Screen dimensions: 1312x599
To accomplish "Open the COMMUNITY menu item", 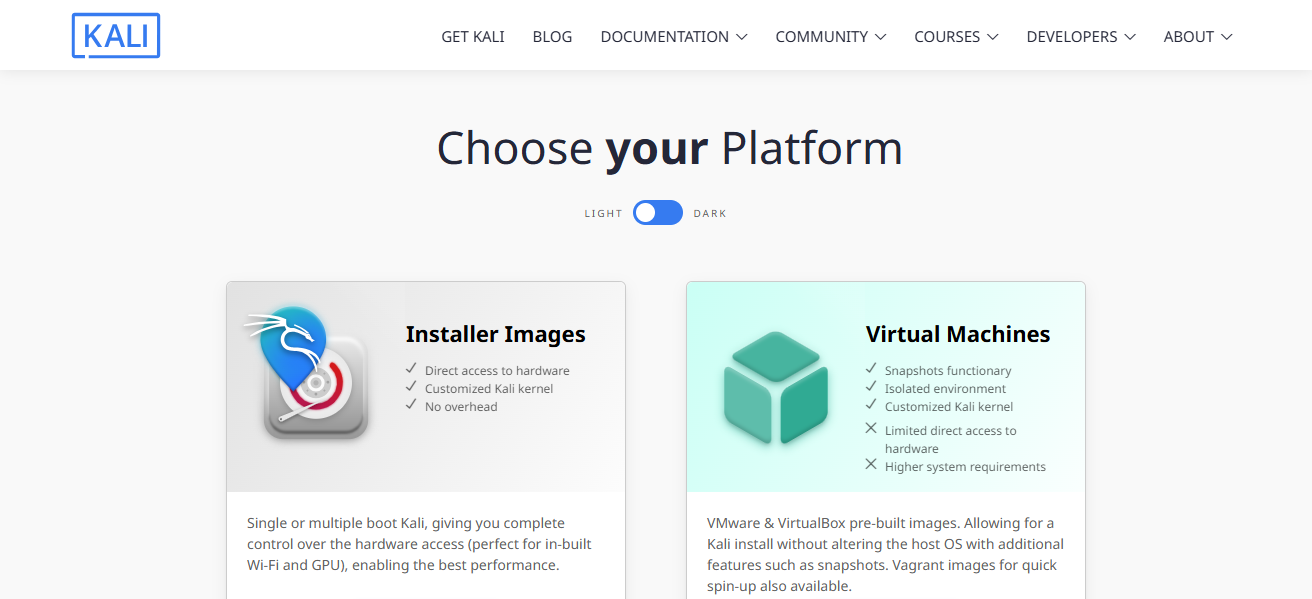I will 822,37.
